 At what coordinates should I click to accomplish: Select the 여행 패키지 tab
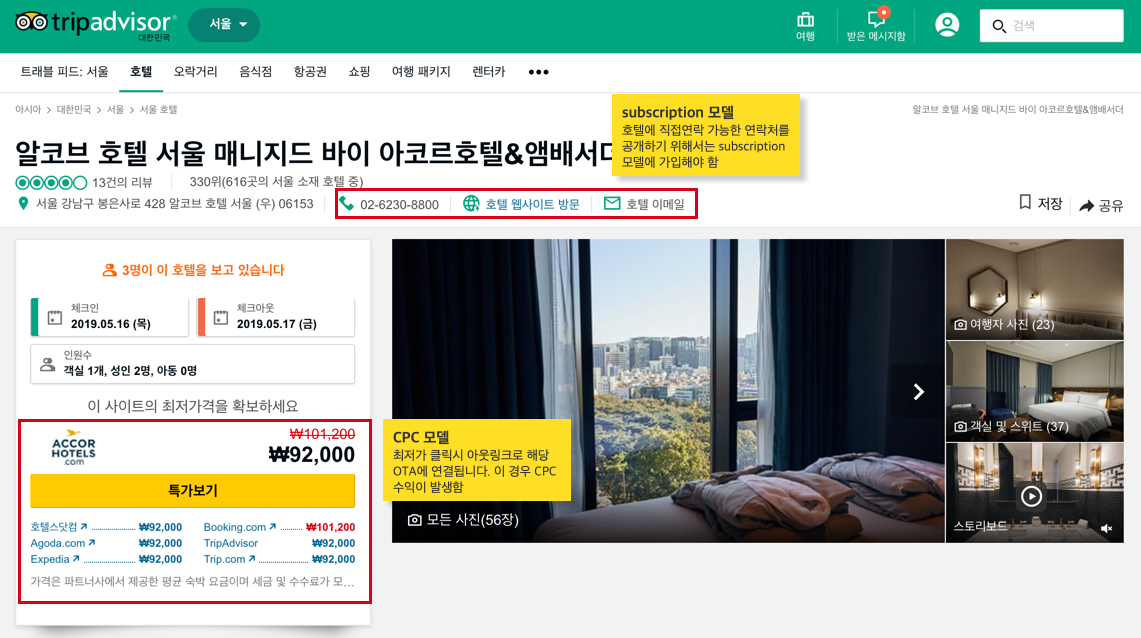(x=421, y=72)
